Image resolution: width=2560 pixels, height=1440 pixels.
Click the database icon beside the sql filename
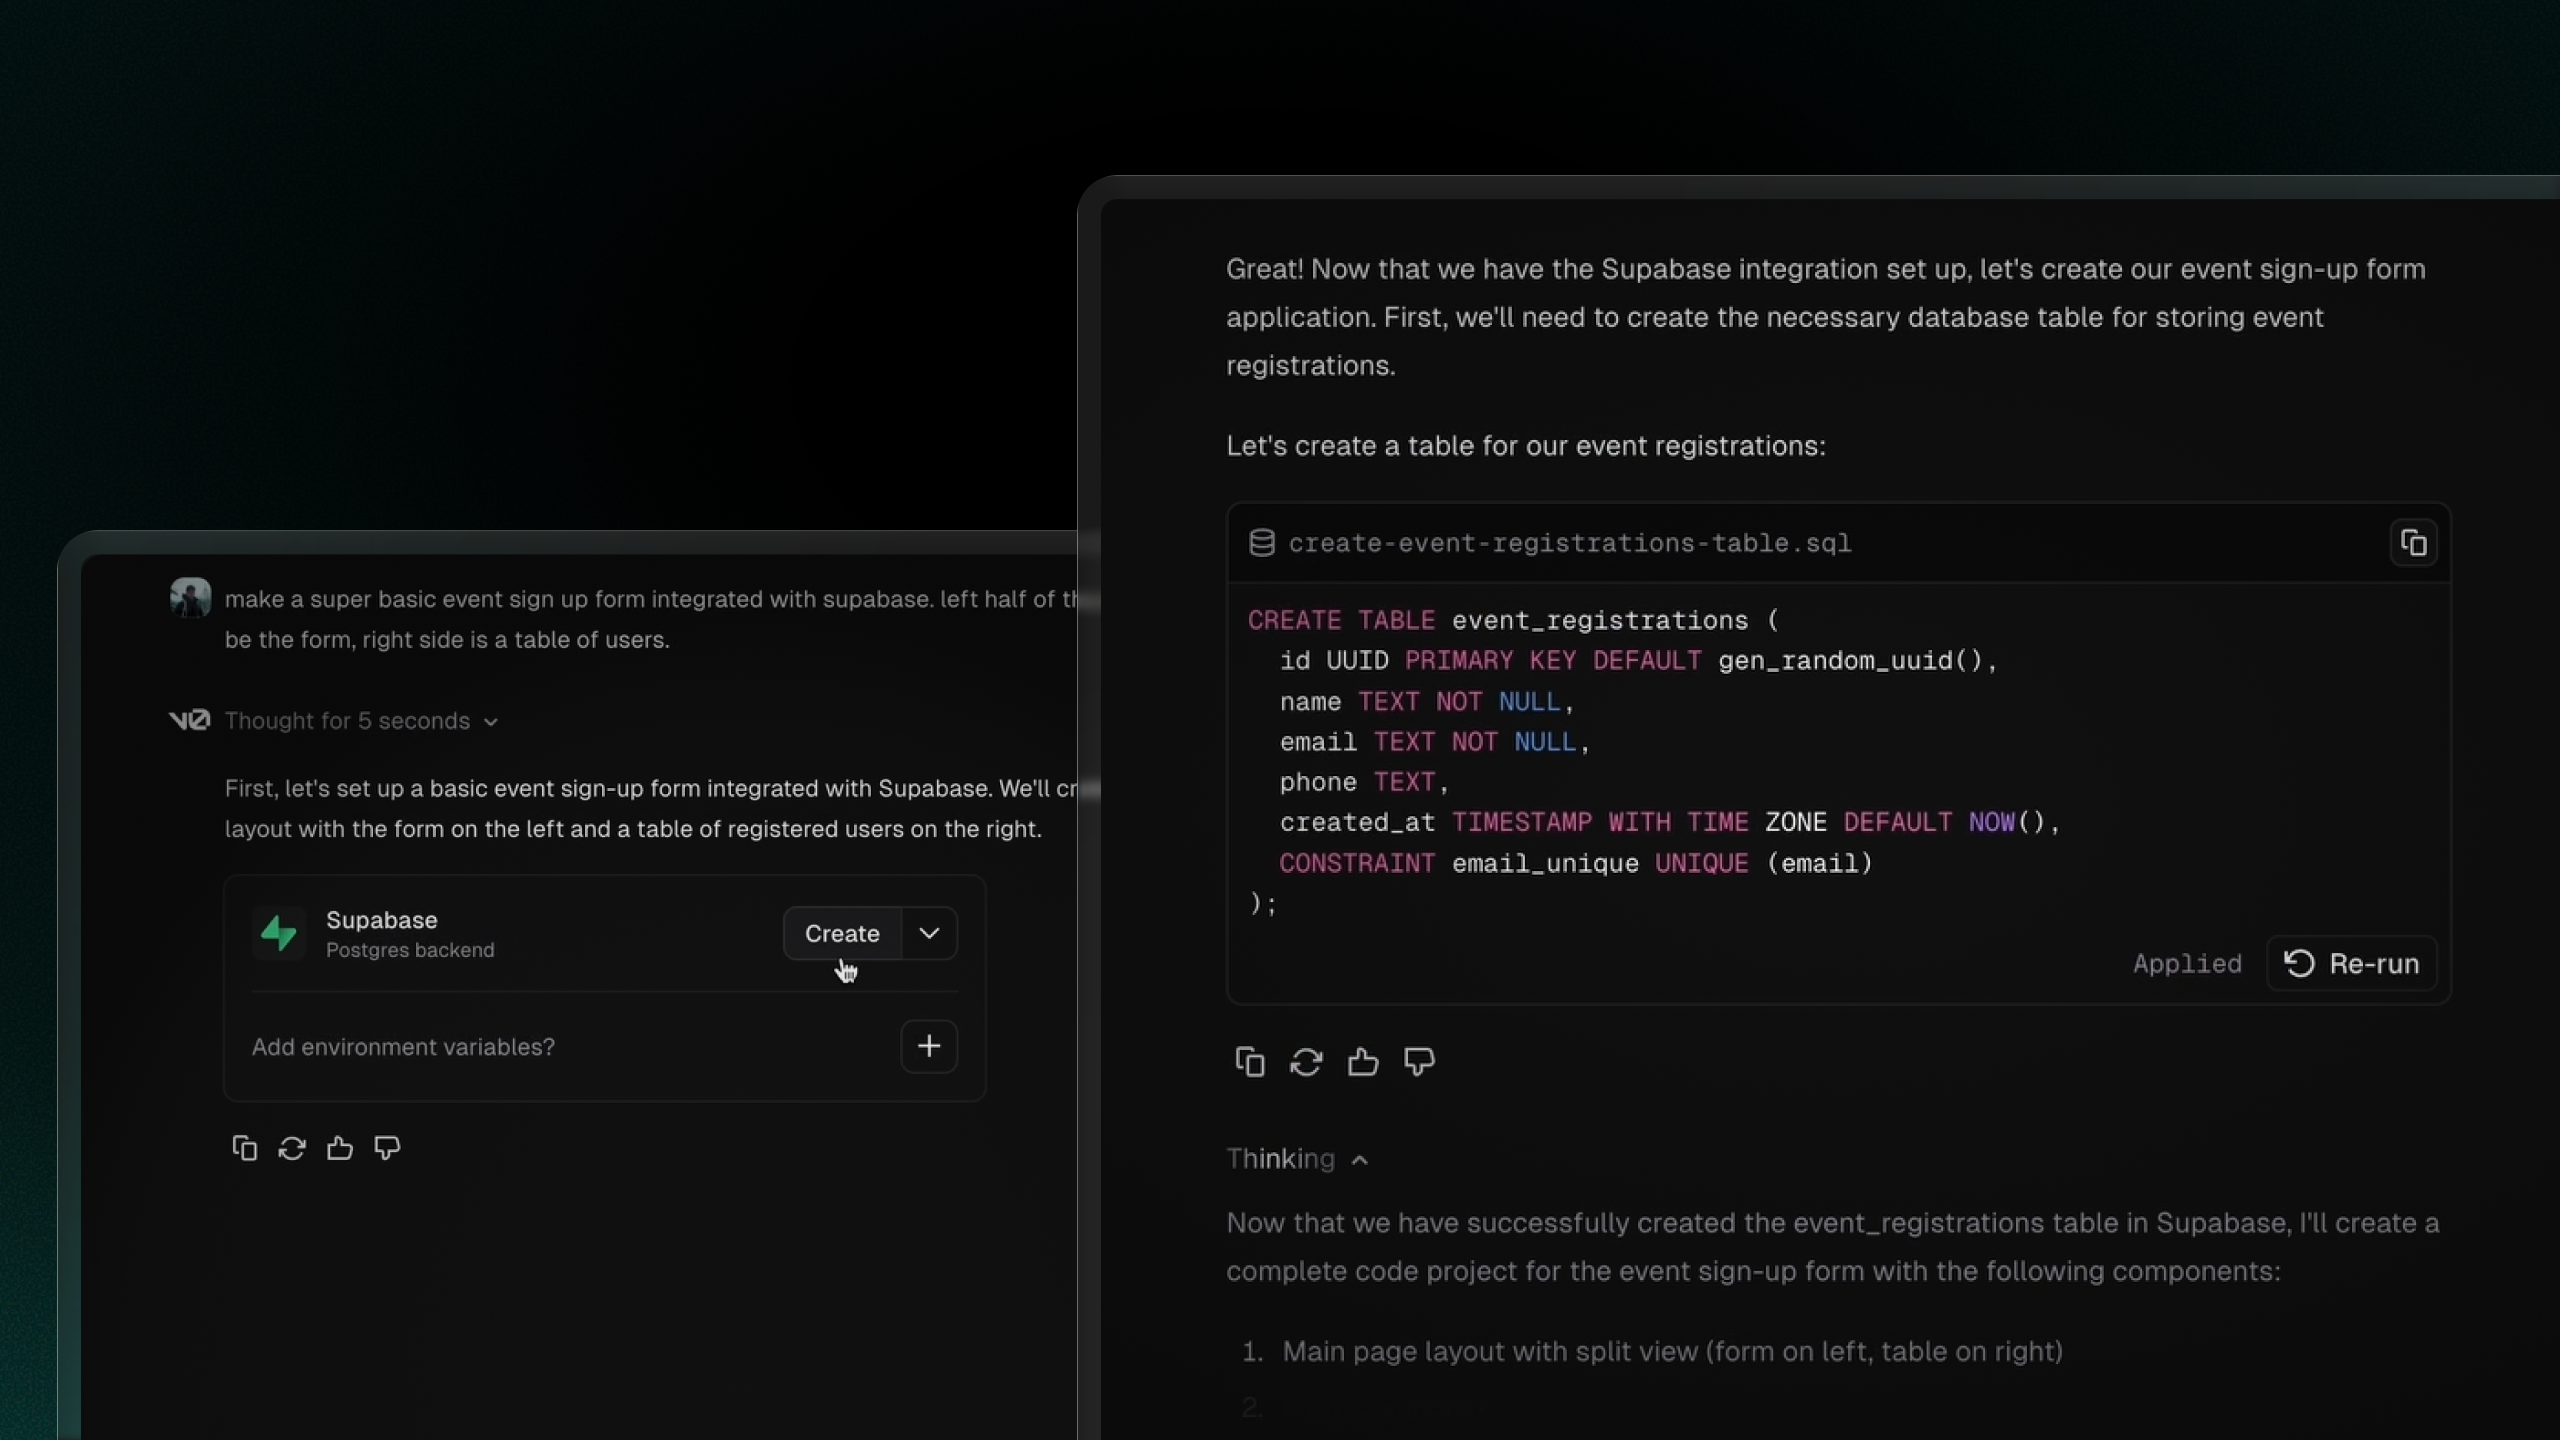click(1262, 543)
